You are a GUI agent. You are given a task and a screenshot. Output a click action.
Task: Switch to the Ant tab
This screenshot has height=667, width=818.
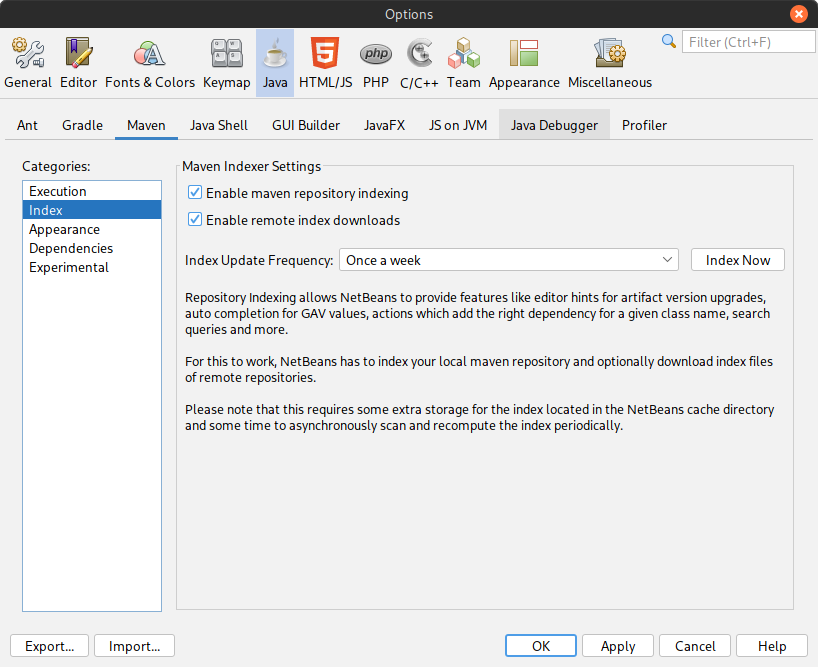pyautogui.click(x=27, y=125)
